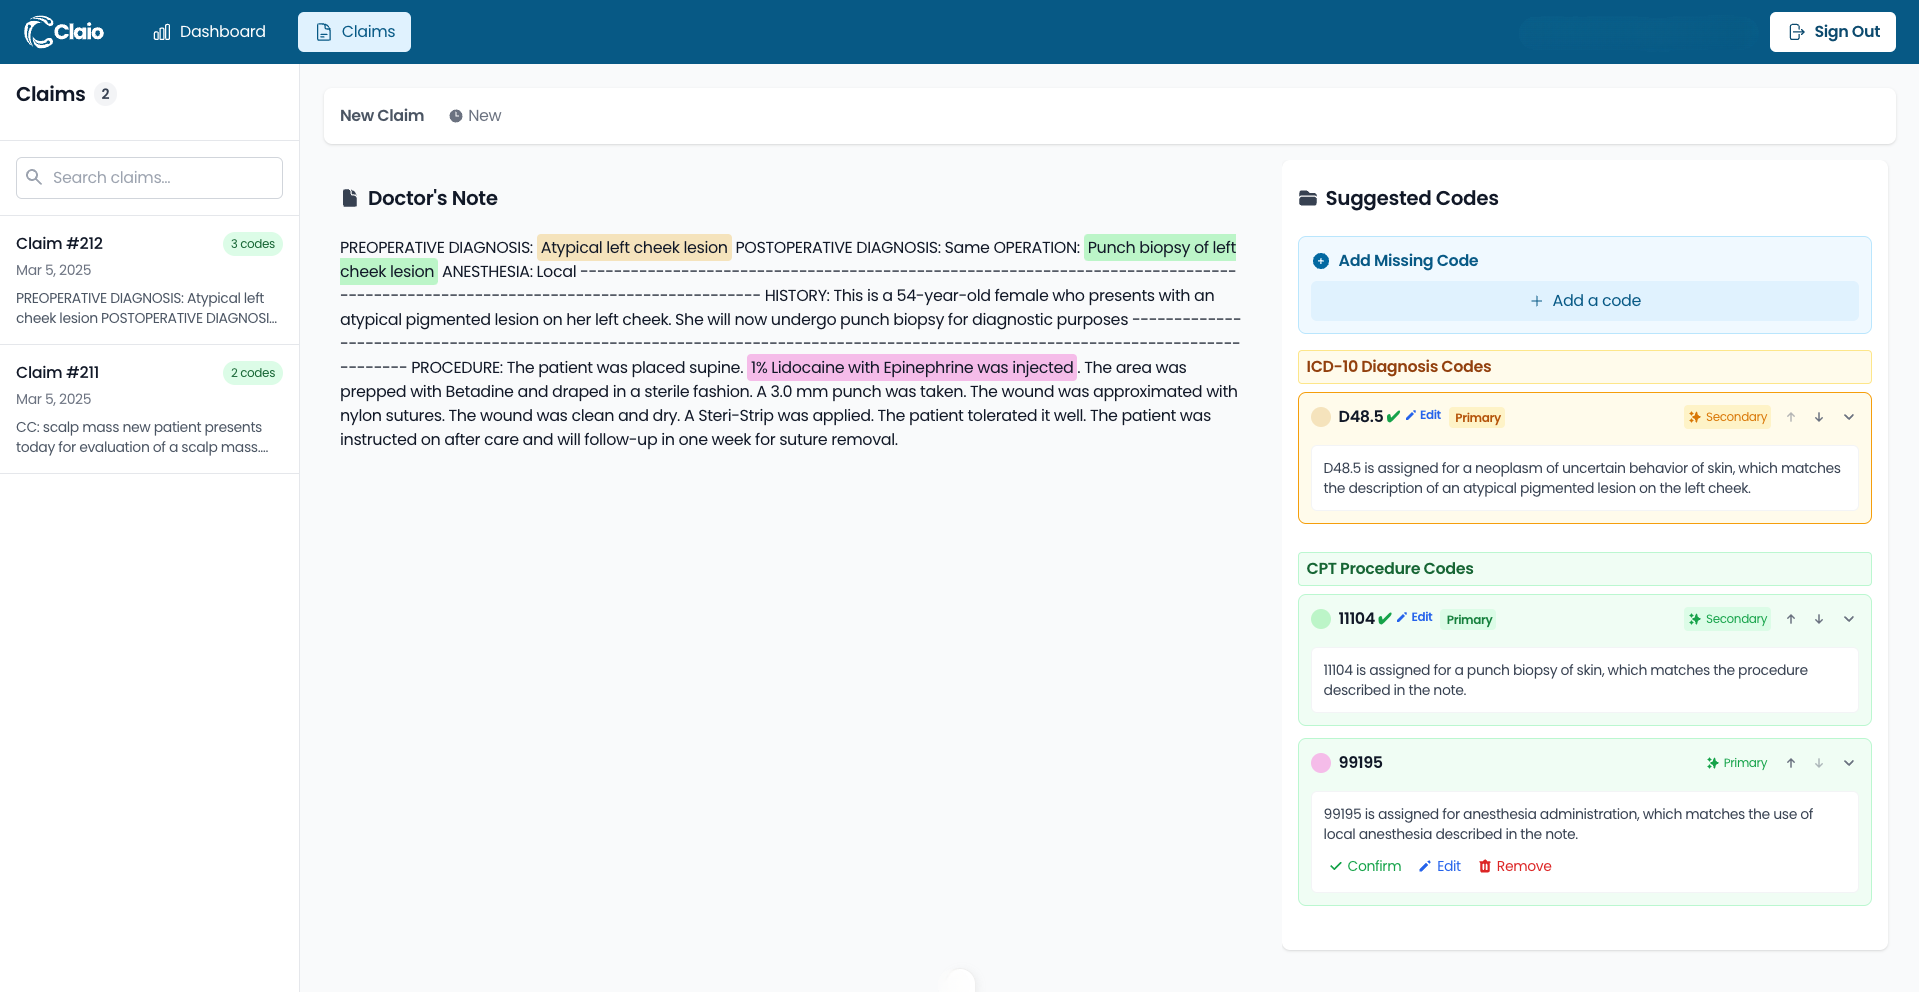Click the ICD-10 Diagnosis Codes header
1919x992 pixels.
click(x=1585, y=367)
